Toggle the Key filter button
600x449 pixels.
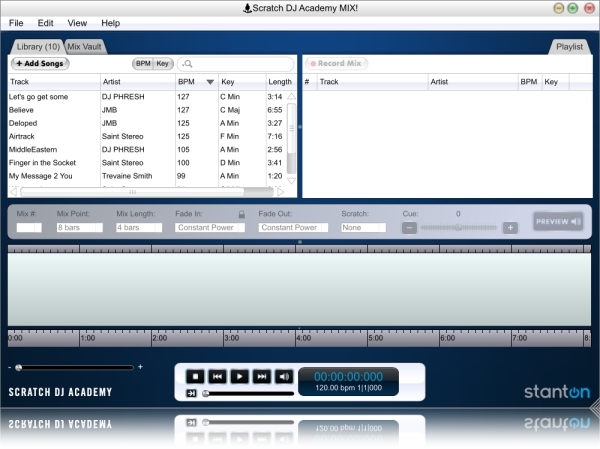[163, 64]
